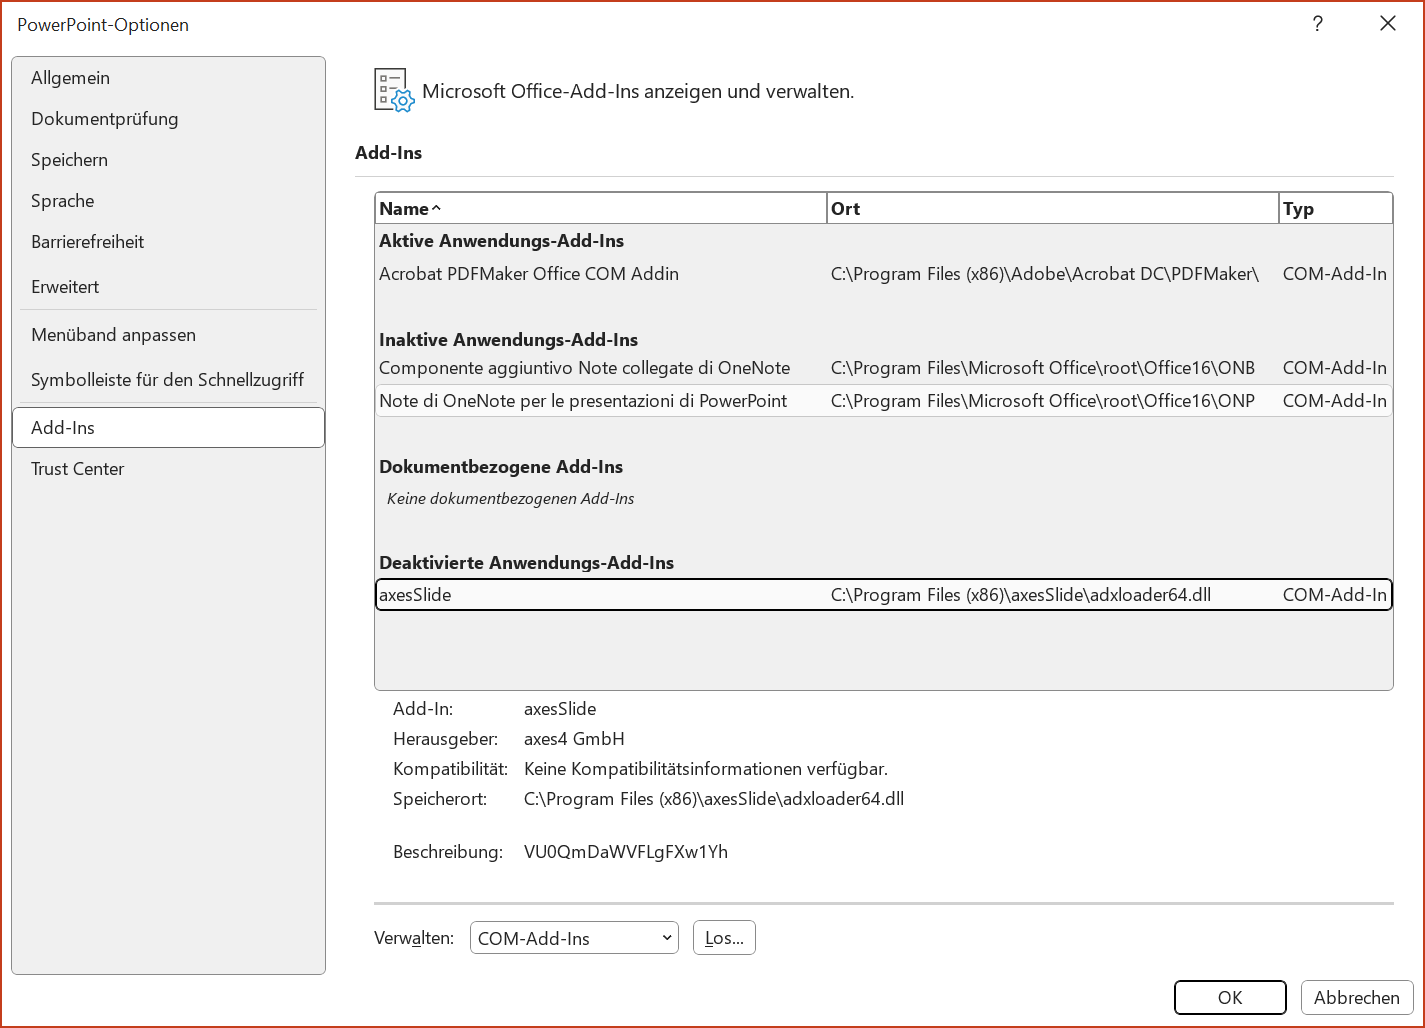Select the Erweitert category
The image size is (1425, 1028).
pos(168,287)
